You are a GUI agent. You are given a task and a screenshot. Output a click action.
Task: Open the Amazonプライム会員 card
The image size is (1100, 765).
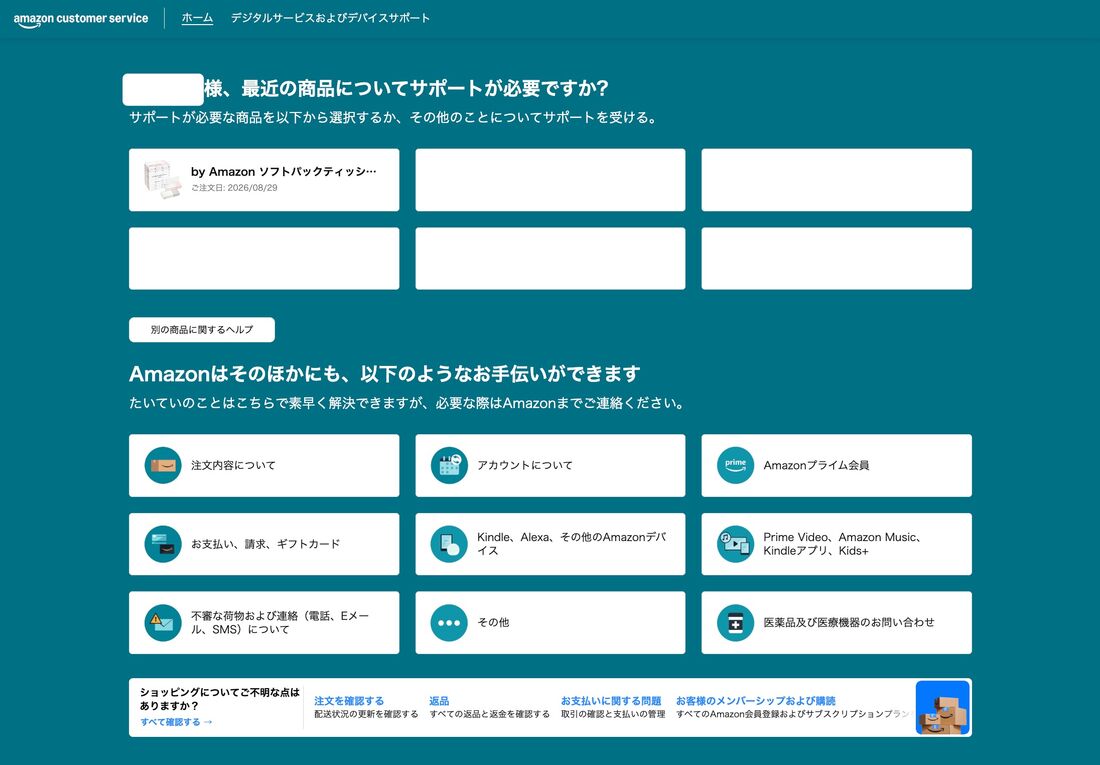(x=836, y=465)
